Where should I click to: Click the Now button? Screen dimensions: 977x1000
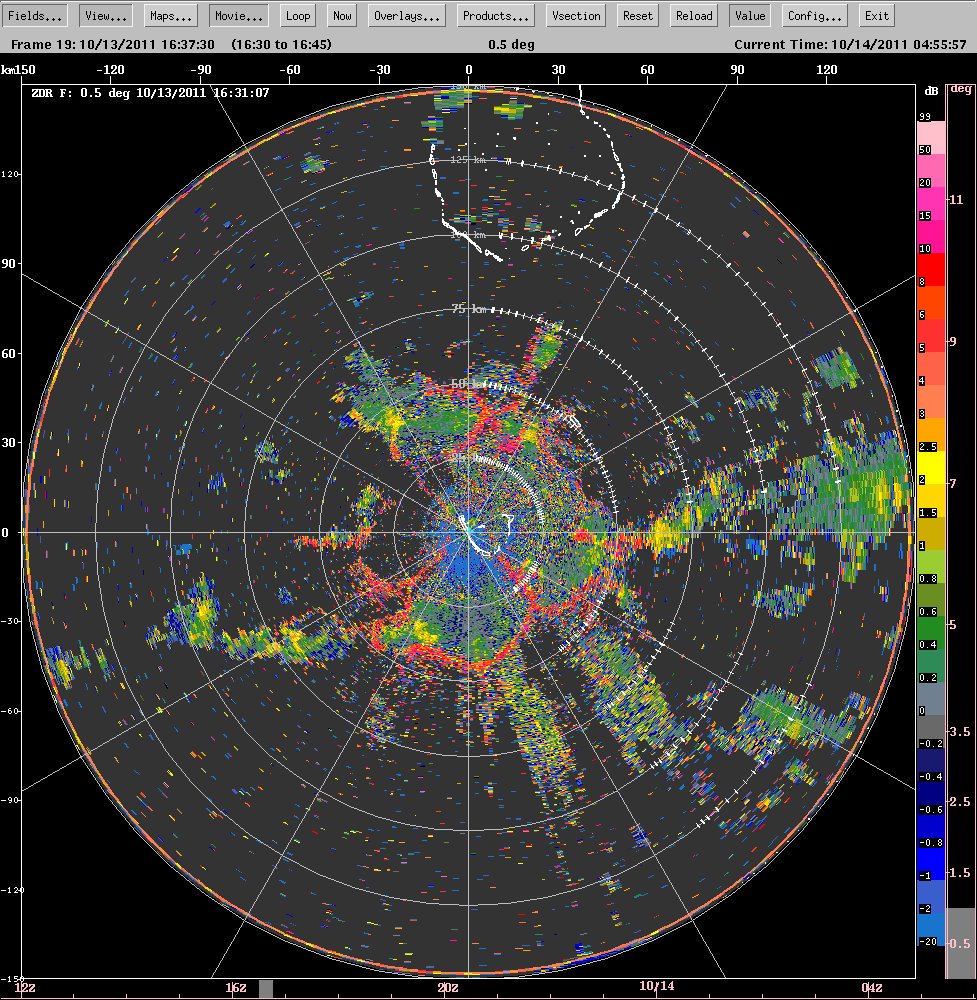click(x=342, y=16)
